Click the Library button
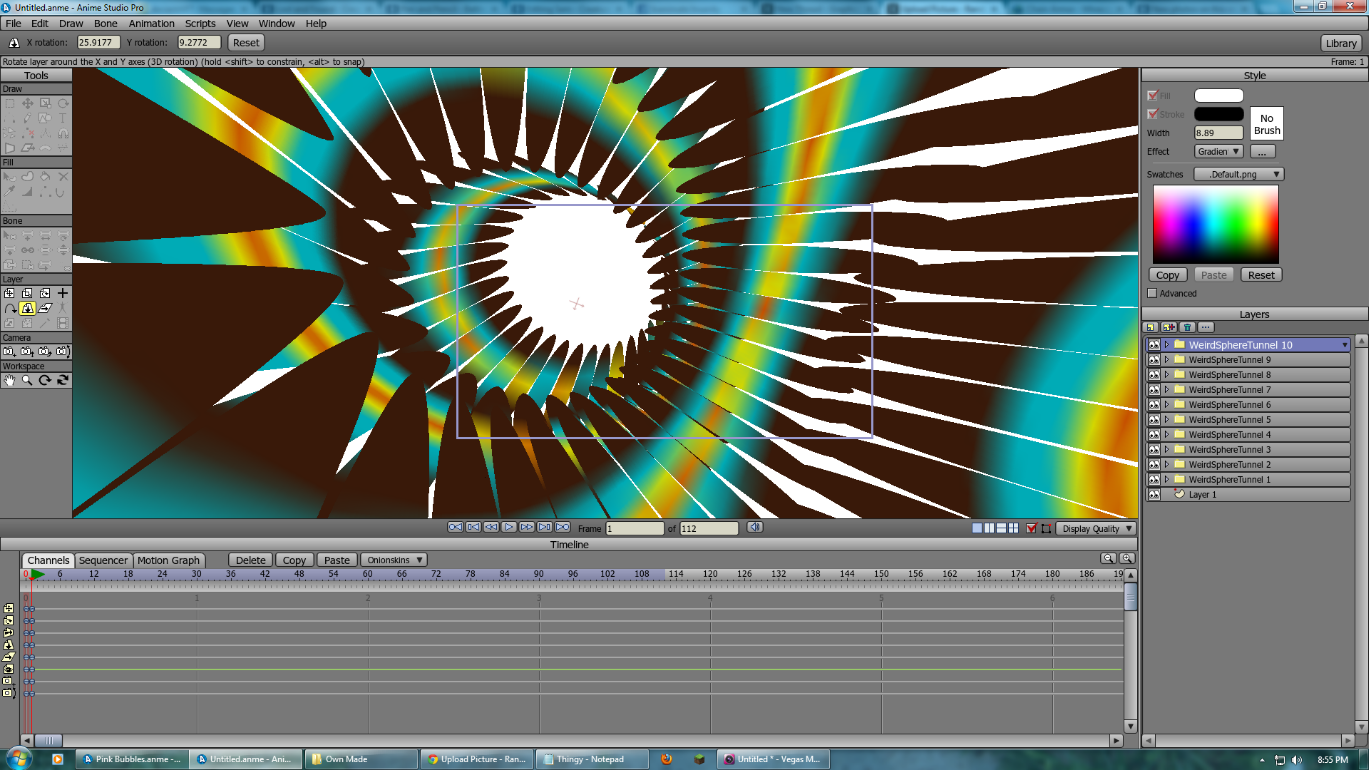This screenshot has width=1369, height=770. (x=1341, y=43)
